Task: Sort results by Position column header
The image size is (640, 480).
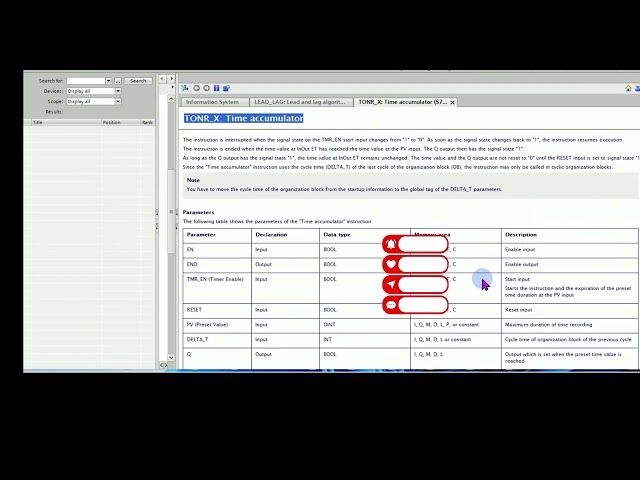Action: tap(120, 122)
